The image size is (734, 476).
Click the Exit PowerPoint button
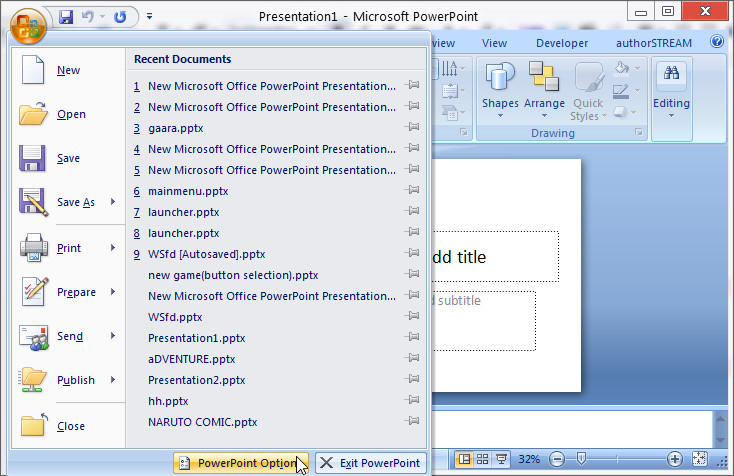[371, 463]
